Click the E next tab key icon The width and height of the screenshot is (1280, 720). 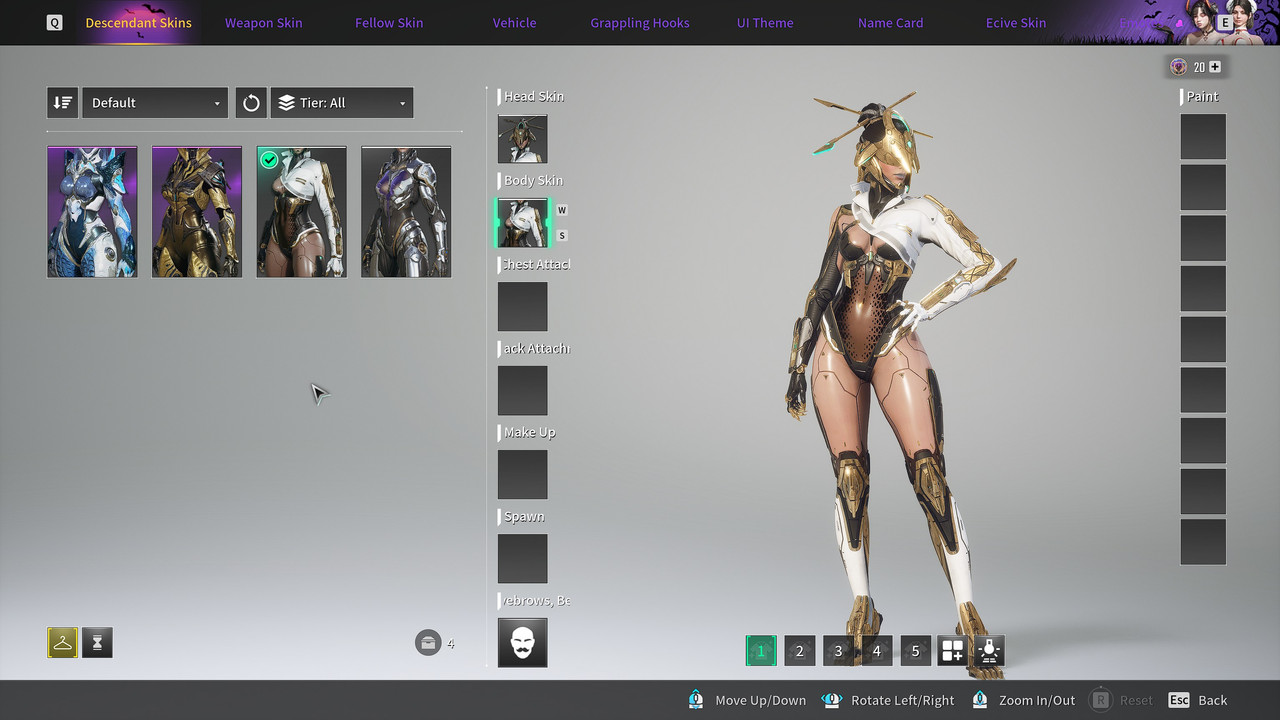[1224, 23]
